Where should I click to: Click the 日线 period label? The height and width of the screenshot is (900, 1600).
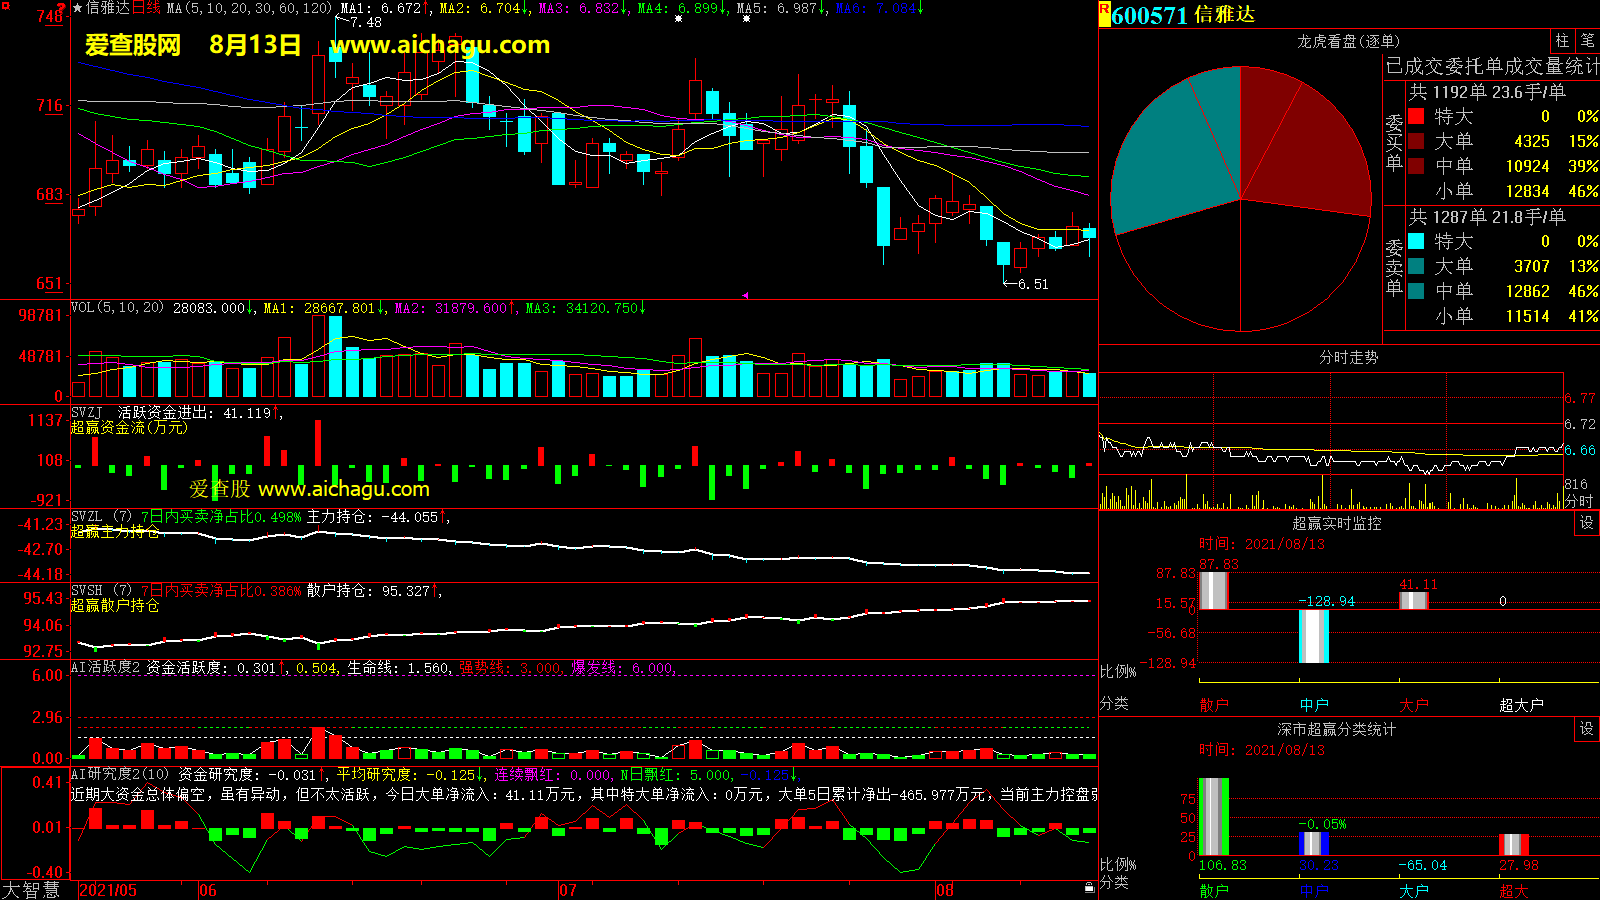[x=145, y=8]
